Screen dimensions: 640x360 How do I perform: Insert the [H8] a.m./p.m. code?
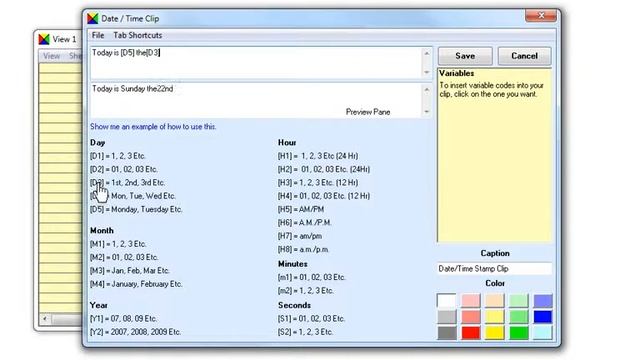point(303,249)
